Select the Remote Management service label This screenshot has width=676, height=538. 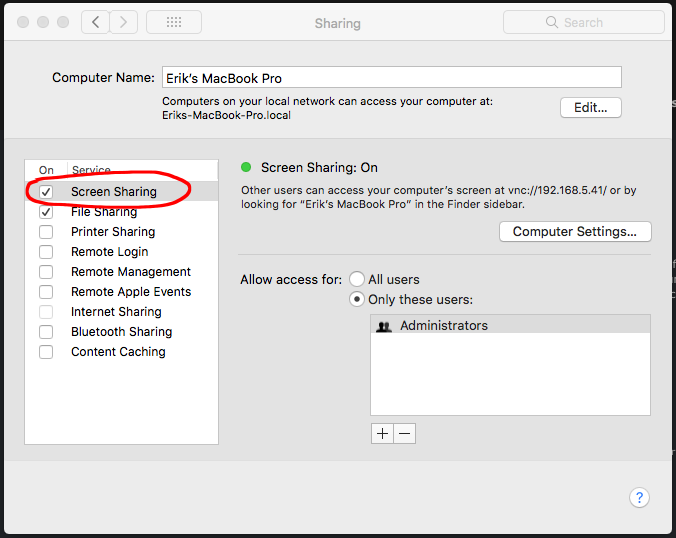131,272
